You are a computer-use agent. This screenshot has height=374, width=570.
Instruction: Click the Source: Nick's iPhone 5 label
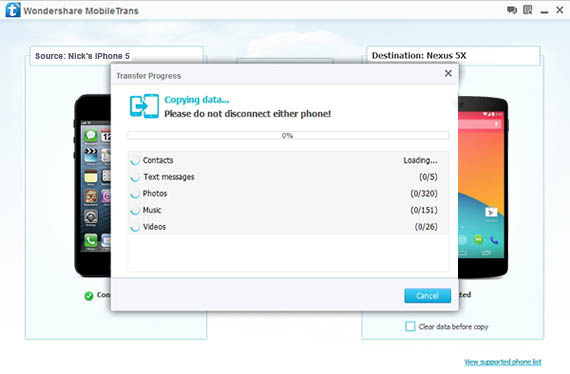[x=82, y=56]
